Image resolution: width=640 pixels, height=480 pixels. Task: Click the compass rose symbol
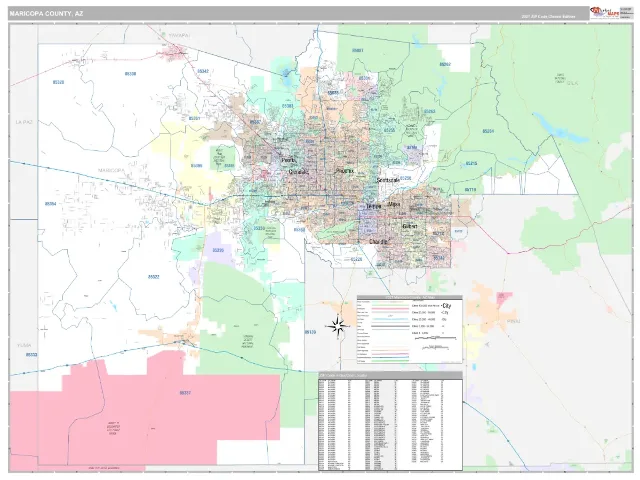pos(338,326)
